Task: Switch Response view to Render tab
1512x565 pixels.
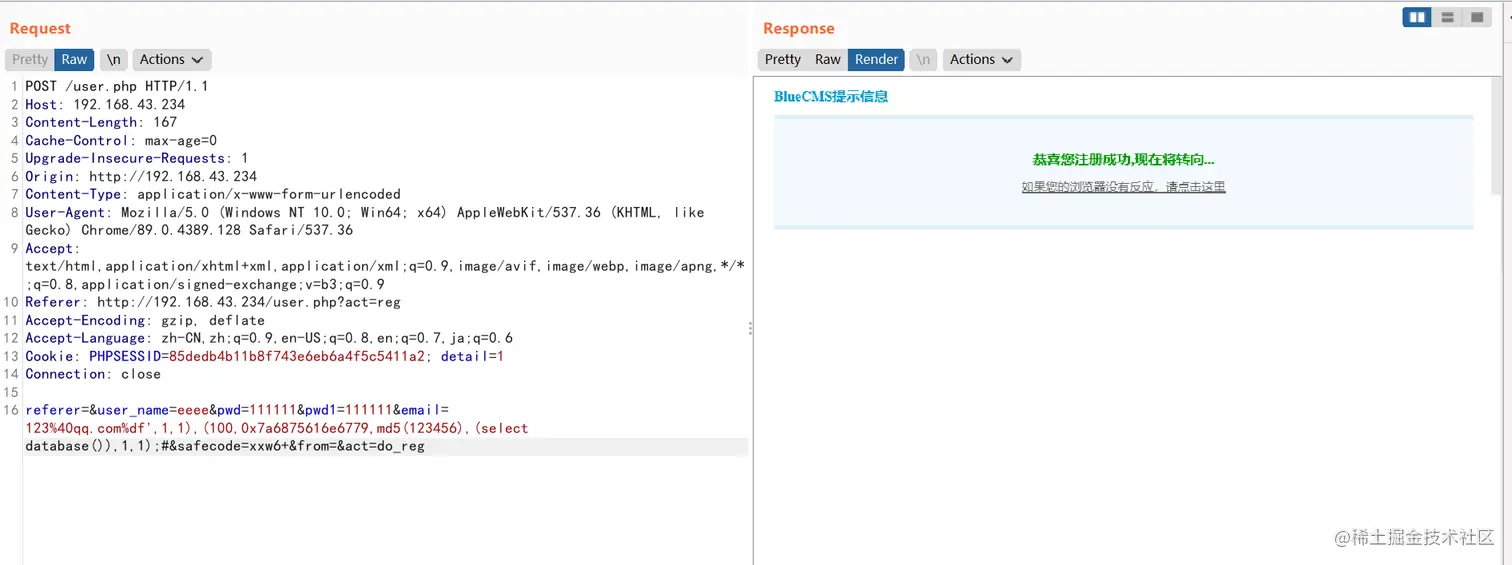Action: [x=876, y=60]
